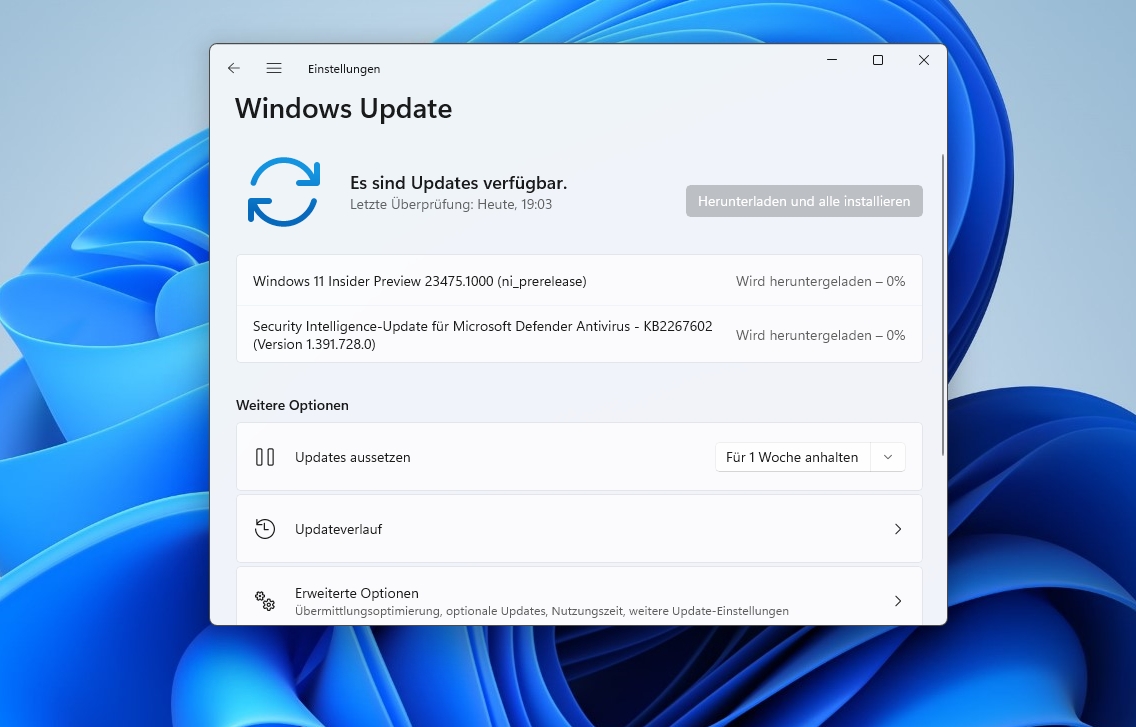Image resolution: width=1136 pixels, height=727 pixels.
Task: Minimize the Einstellungen window
Action: click(x=832, y=60)
